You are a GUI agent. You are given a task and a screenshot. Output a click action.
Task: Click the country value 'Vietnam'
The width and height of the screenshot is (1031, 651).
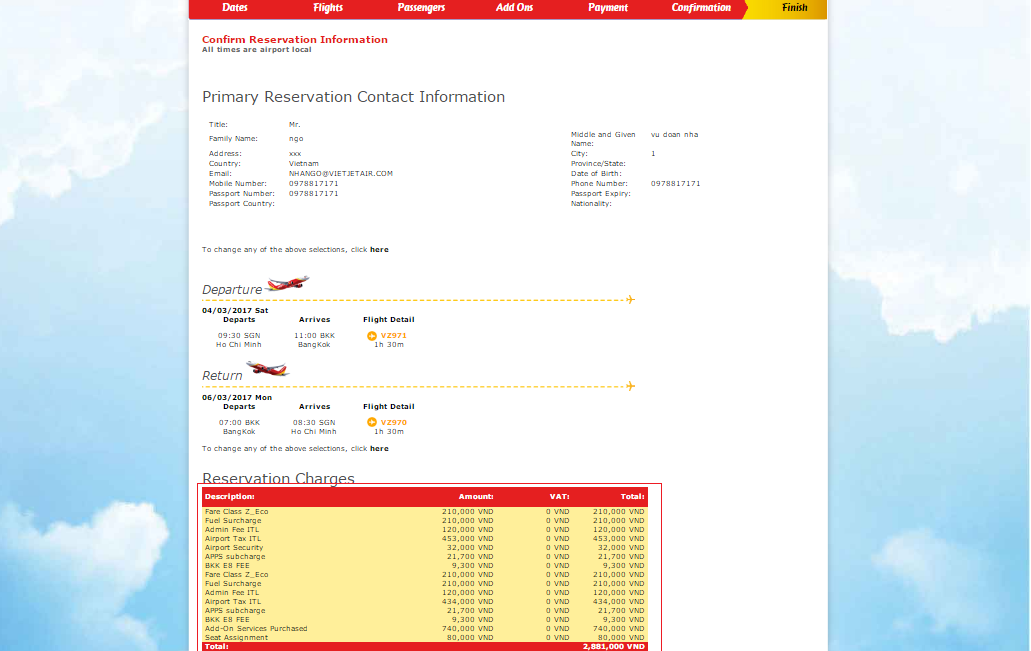pos(304,164)
